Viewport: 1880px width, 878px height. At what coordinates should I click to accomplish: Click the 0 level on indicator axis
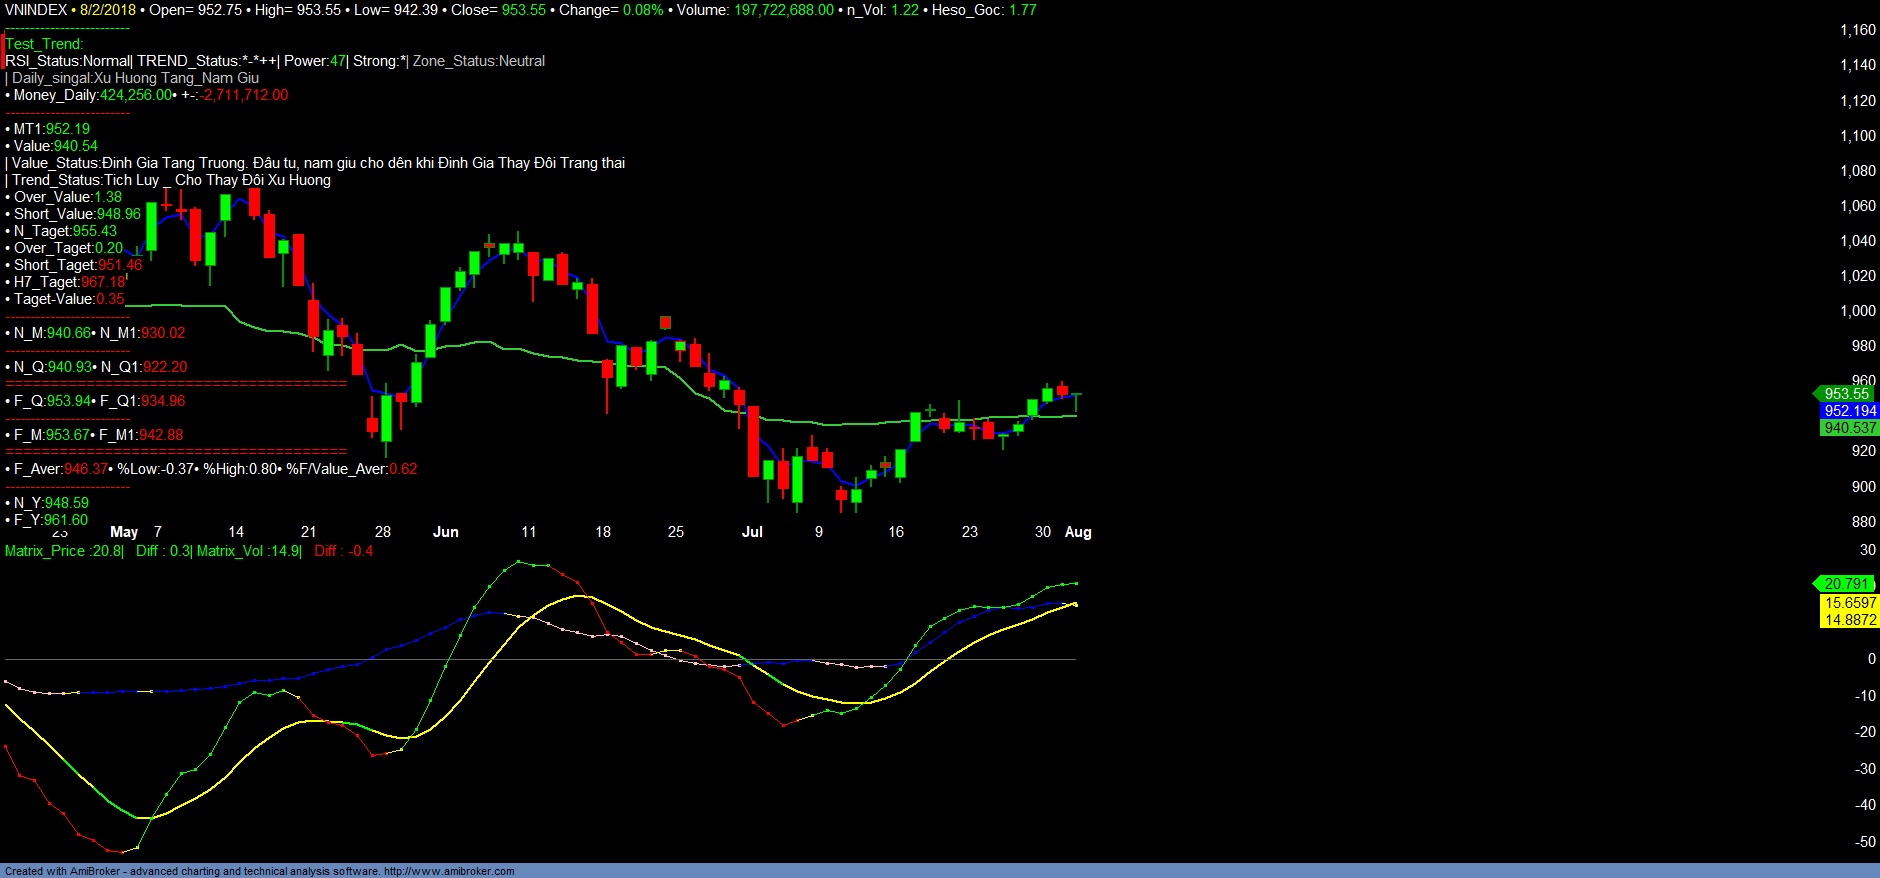point(1871,659)
